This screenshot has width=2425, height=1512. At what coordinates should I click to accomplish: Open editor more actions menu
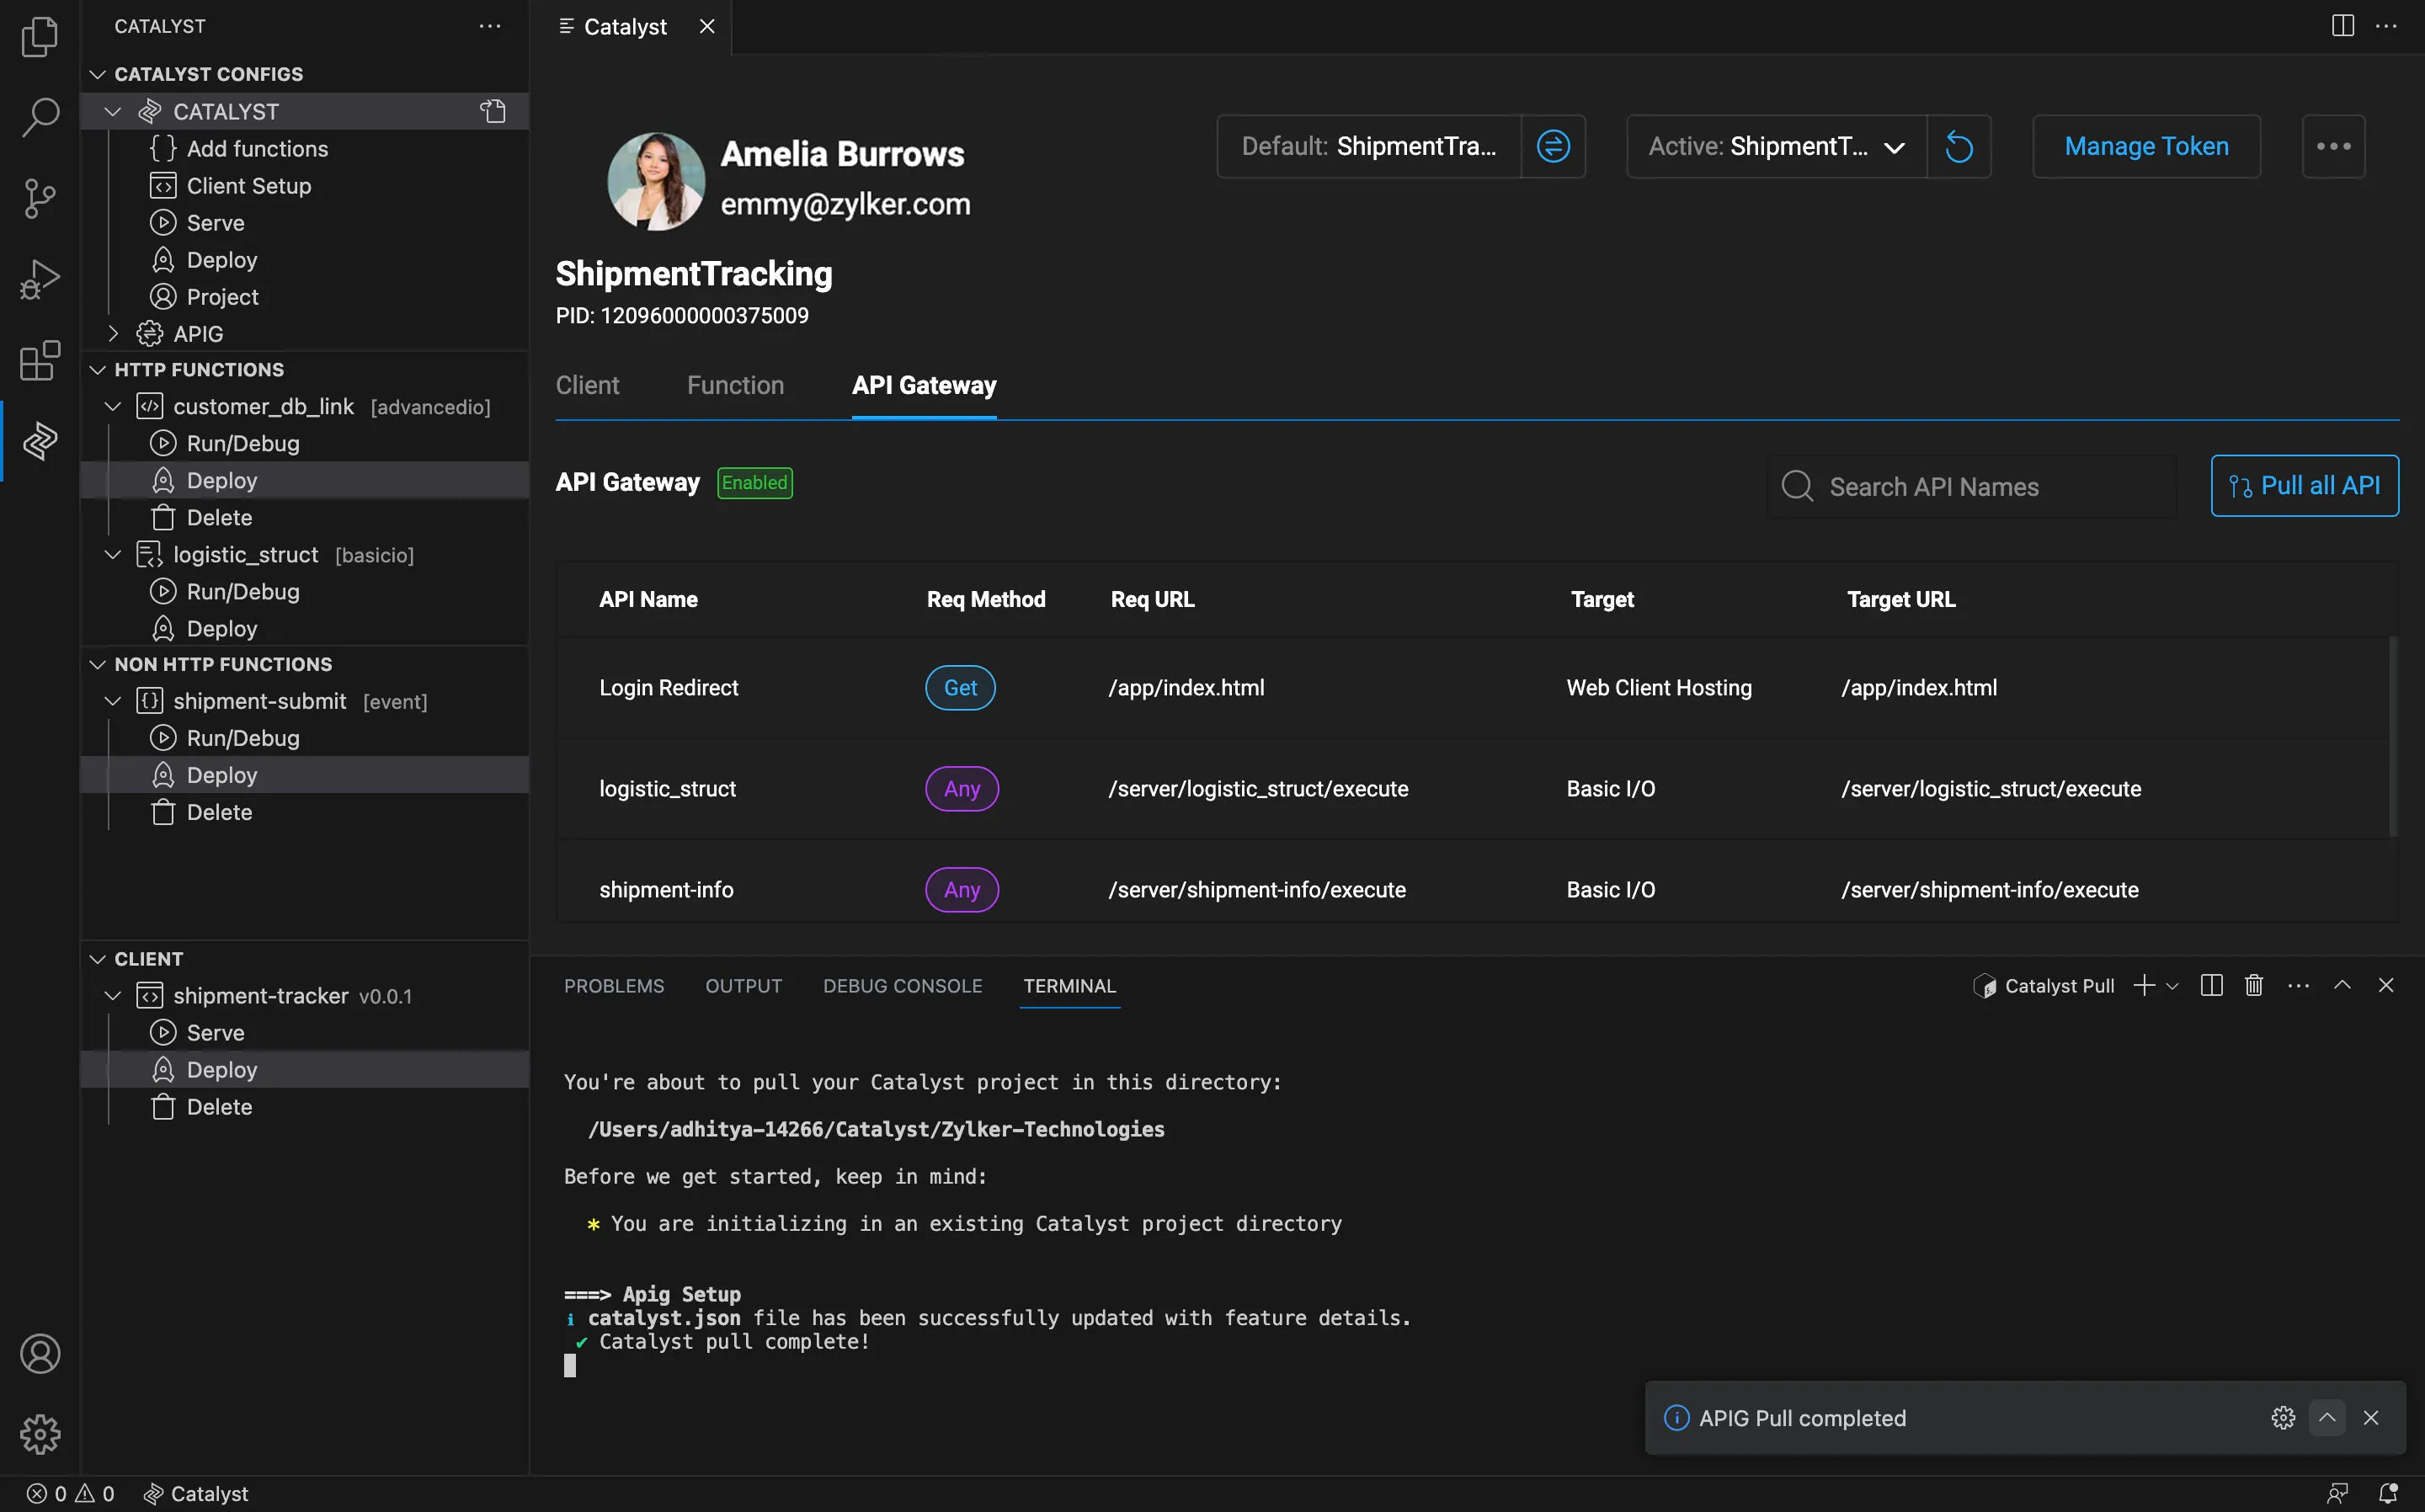coord(2386,26)
